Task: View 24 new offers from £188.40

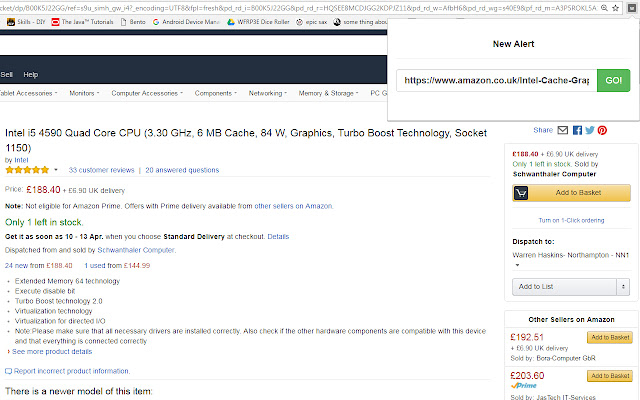Action: click(38, 266)
